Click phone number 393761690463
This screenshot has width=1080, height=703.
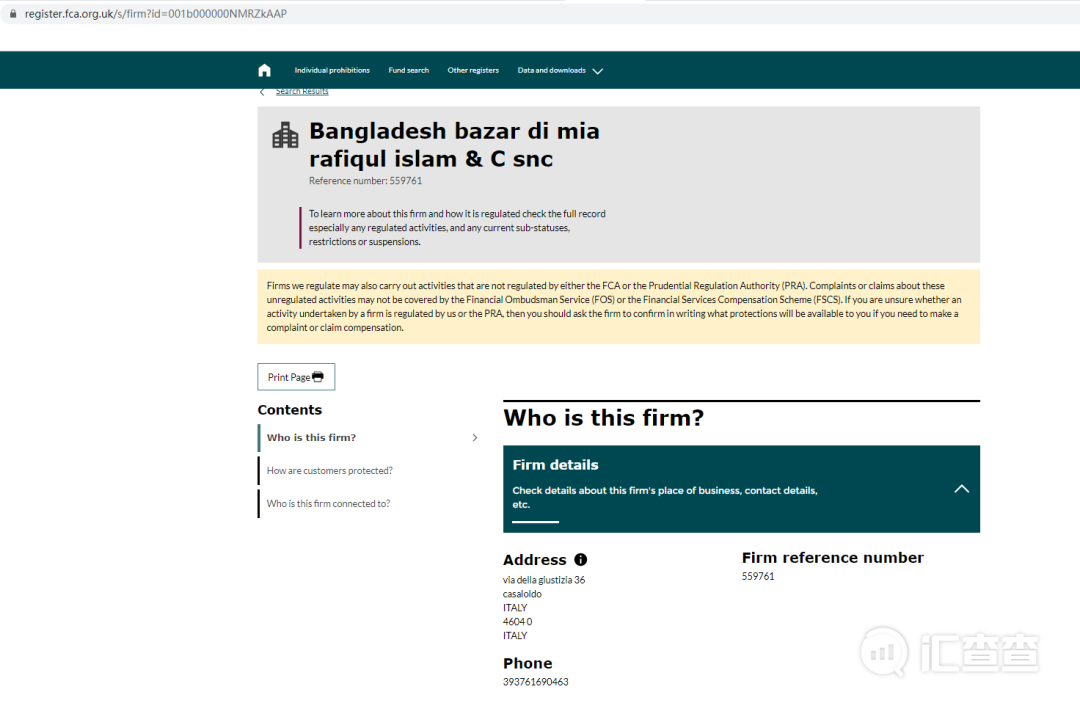[535, 682]
